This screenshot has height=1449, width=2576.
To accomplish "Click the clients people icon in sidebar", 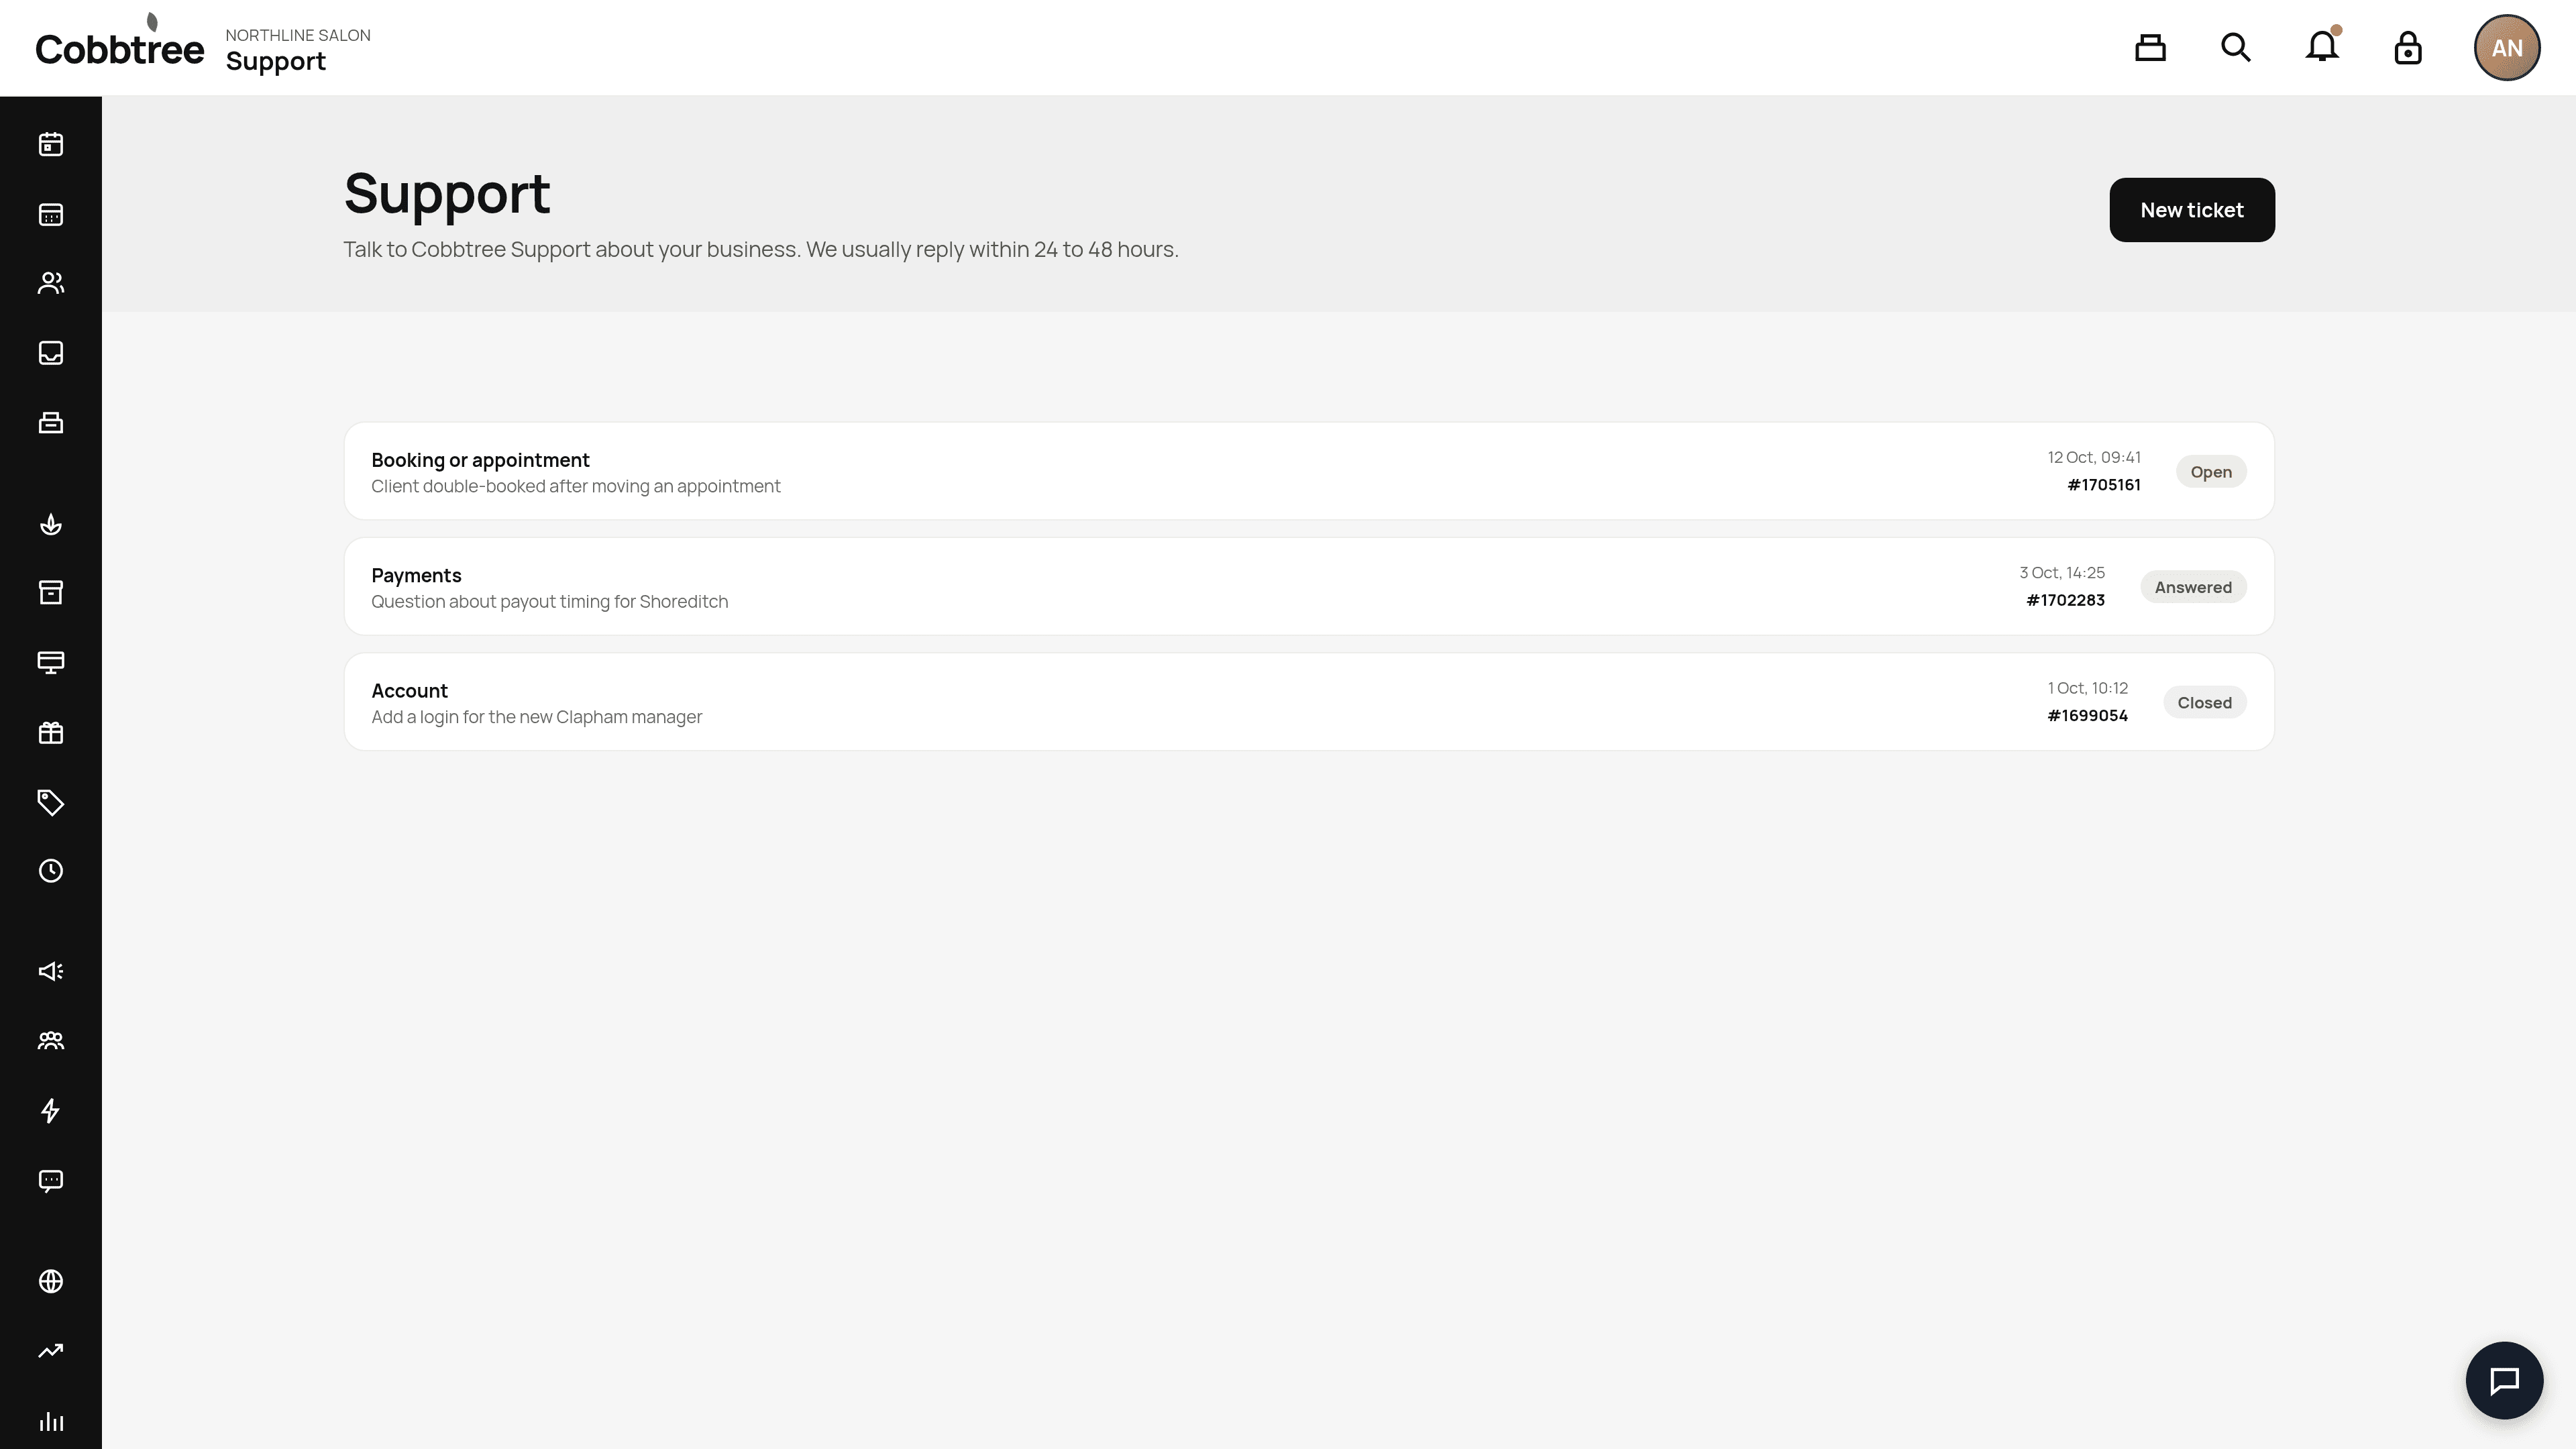I will point(51,284).
